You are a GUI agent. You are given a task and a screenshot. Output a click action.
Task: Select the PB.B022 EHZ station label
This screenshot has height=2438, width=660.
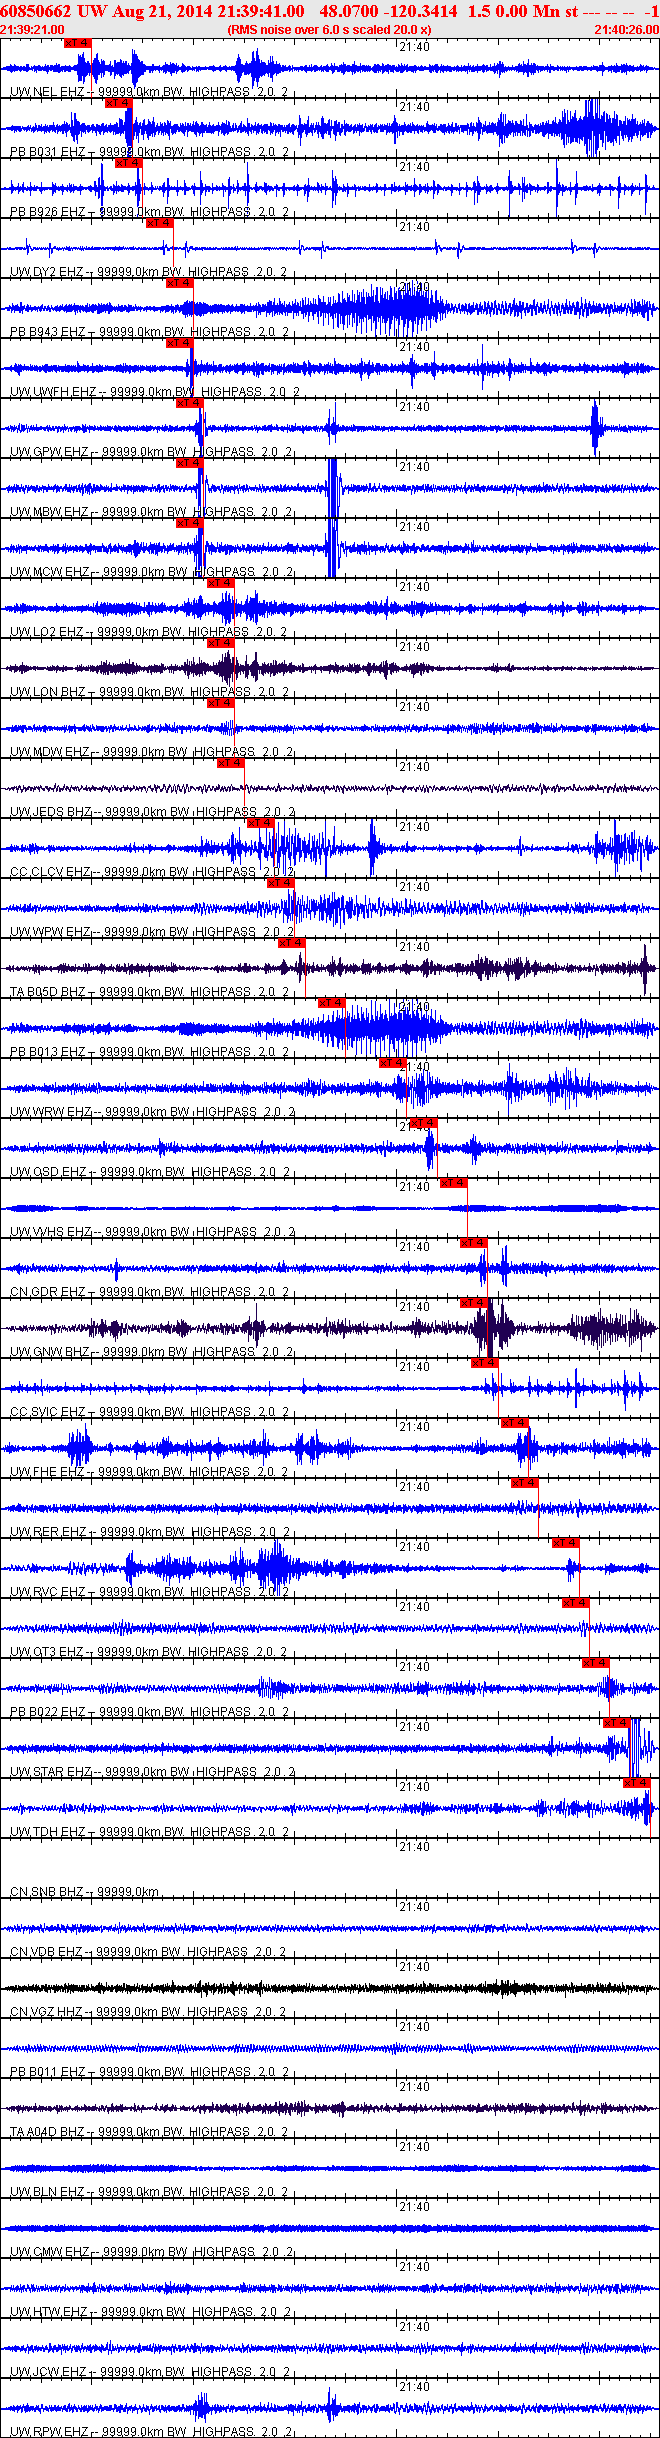pos(47,1712)
